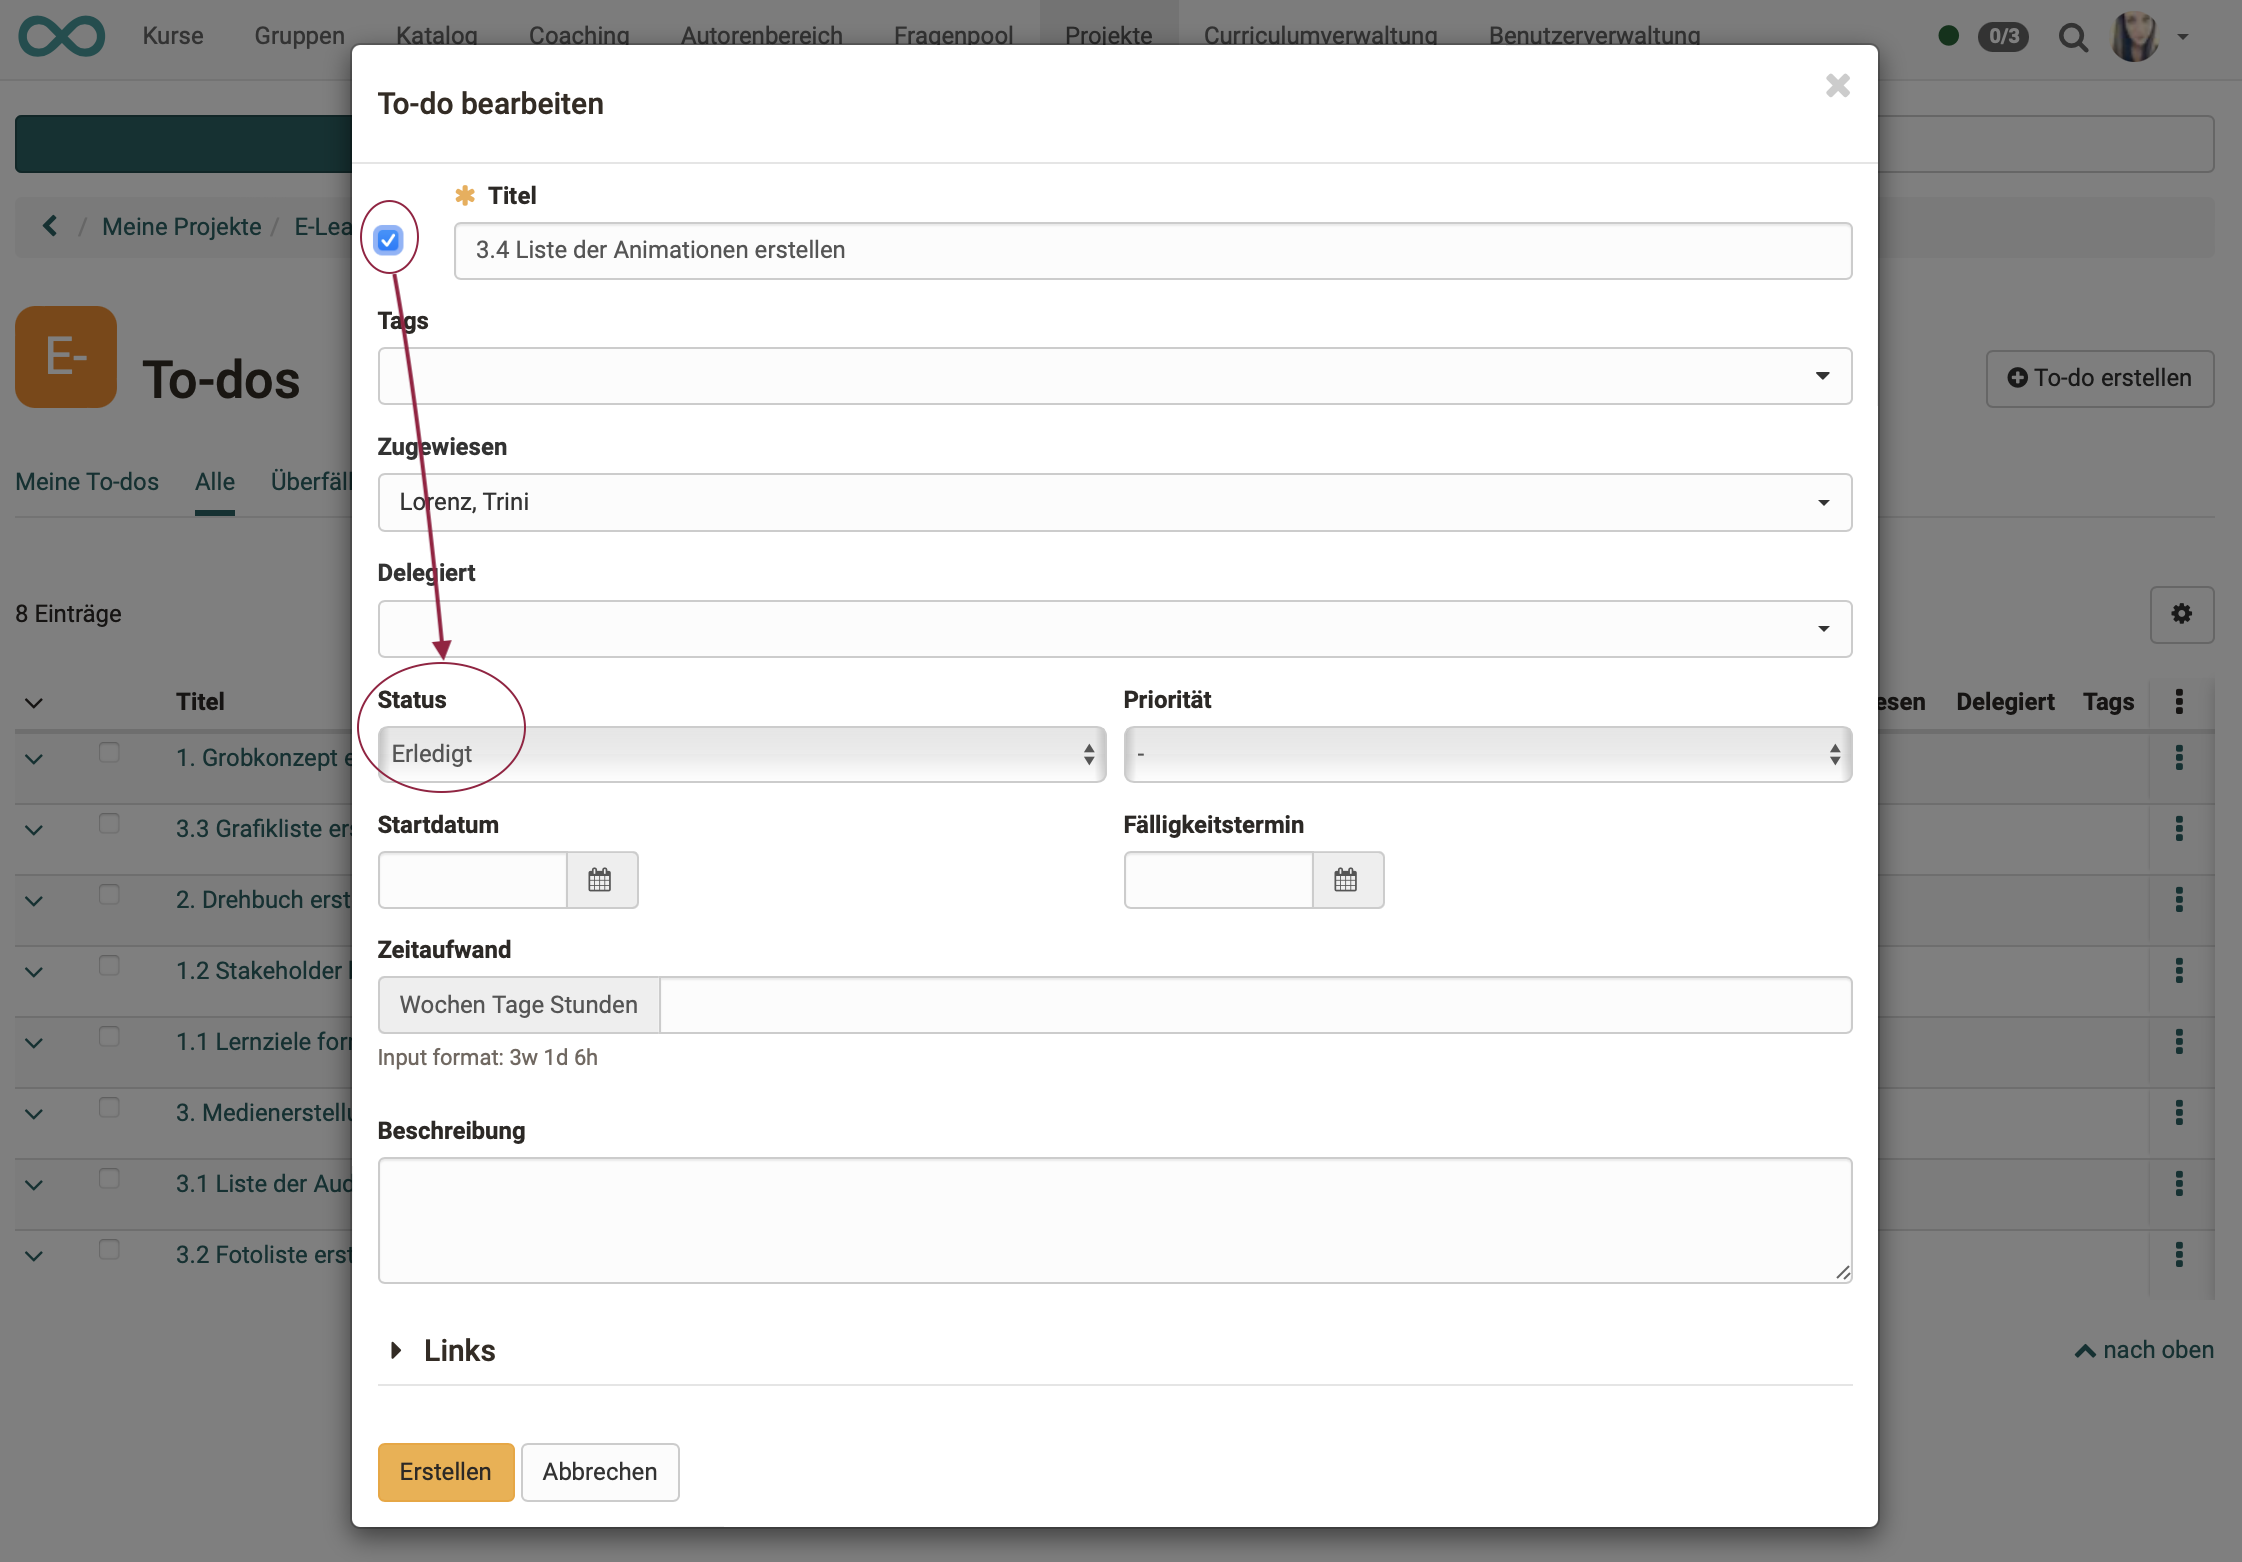Open actions menu for Grobkonzept row
This screenshot has height=1562, width=2242.
(2179, 758)
